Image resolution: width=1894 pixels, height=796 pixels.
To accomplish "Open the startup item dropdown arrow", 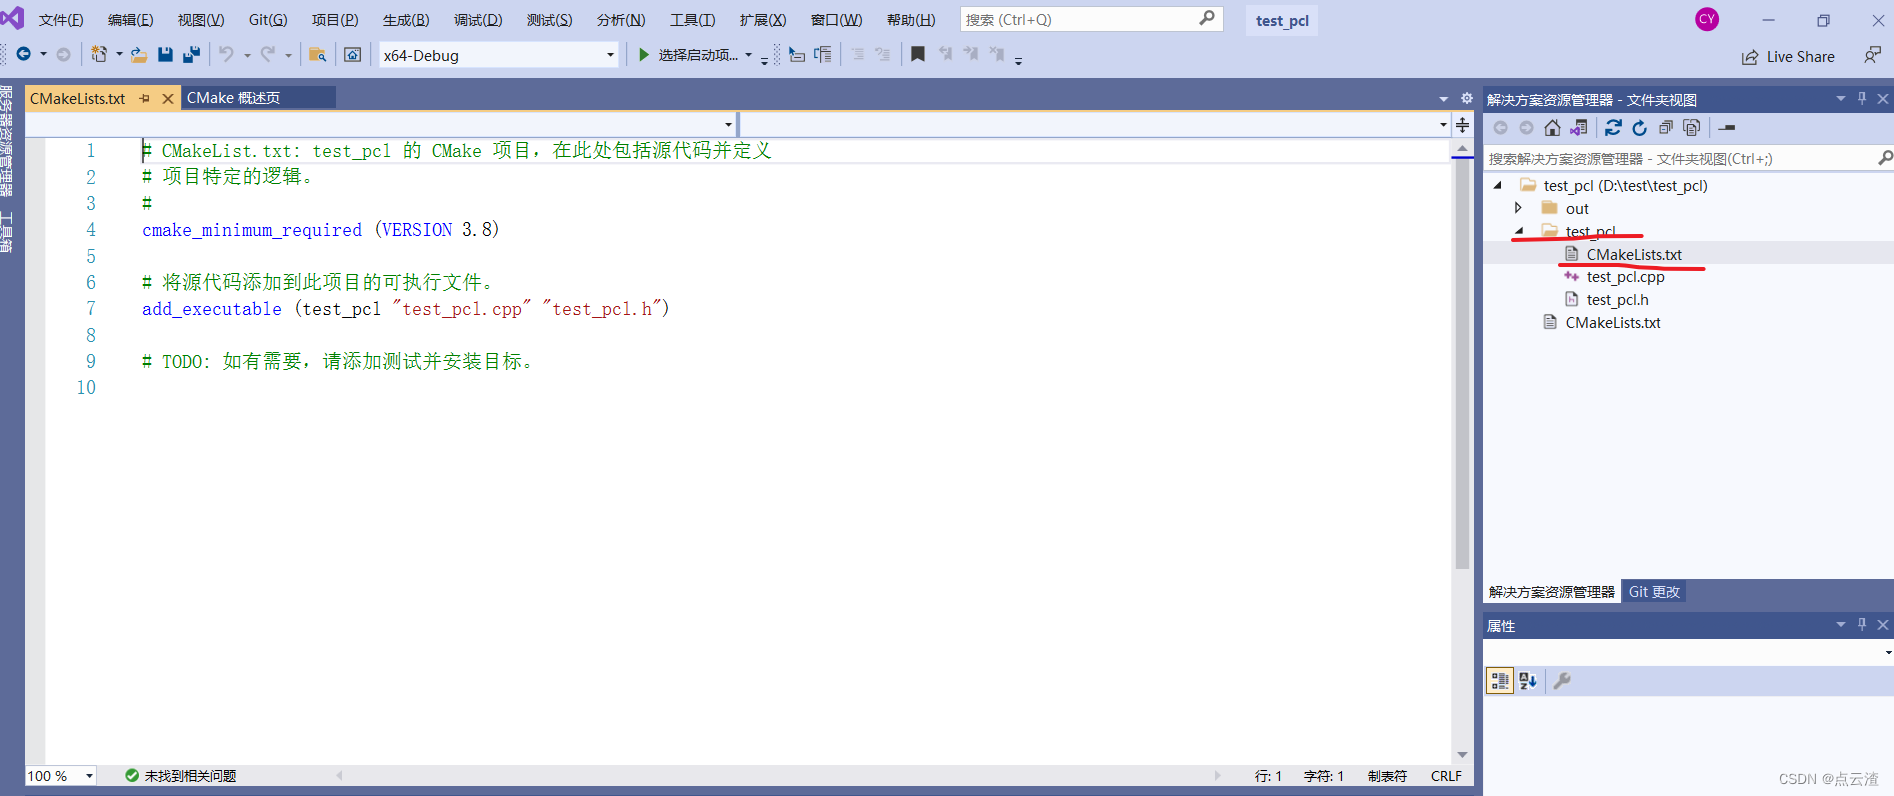I will (x=748, y=55).
